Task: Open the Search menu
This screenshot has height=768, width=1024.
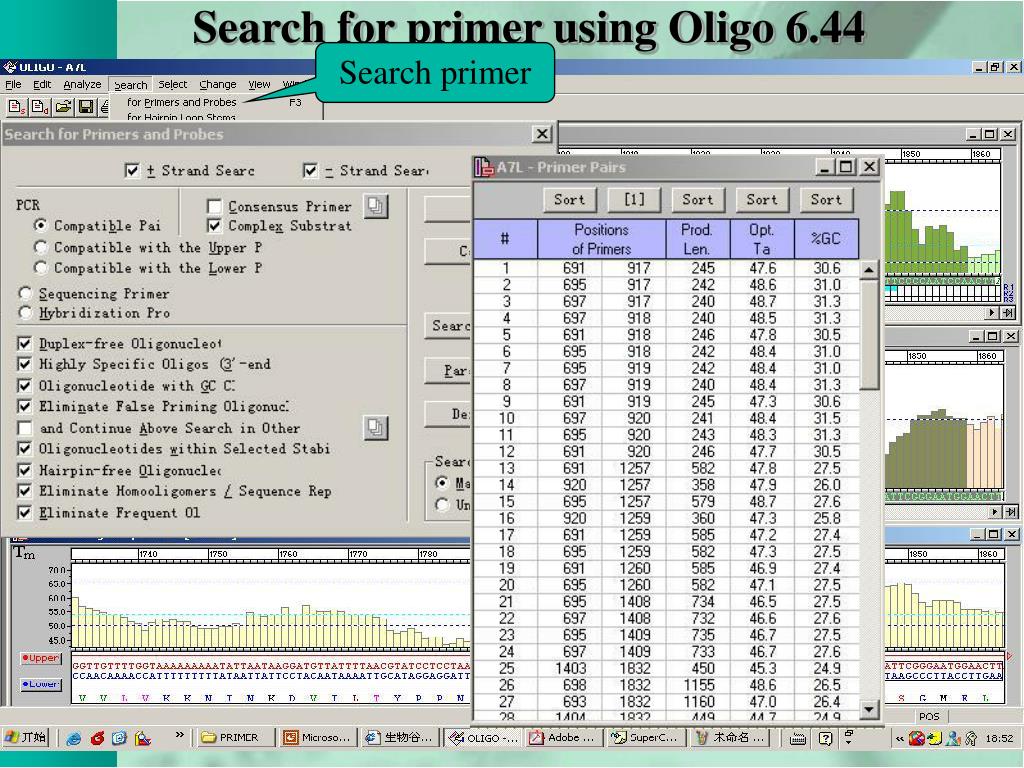Action: point(131,85)
